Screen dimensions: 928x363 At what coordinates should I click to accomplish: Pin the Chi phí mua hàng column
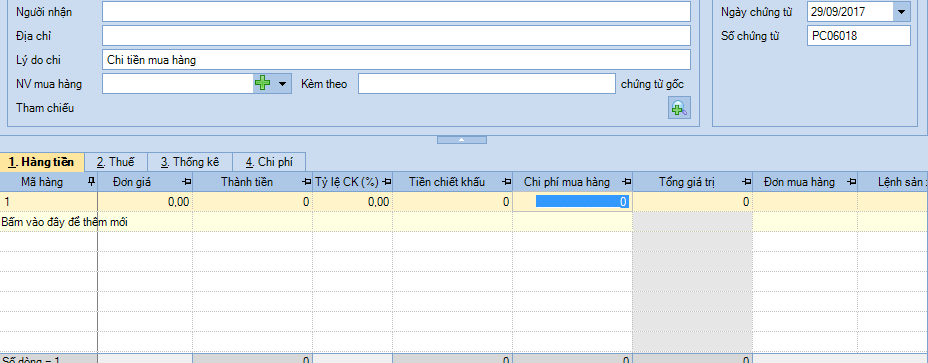click(x=626, y=182)
